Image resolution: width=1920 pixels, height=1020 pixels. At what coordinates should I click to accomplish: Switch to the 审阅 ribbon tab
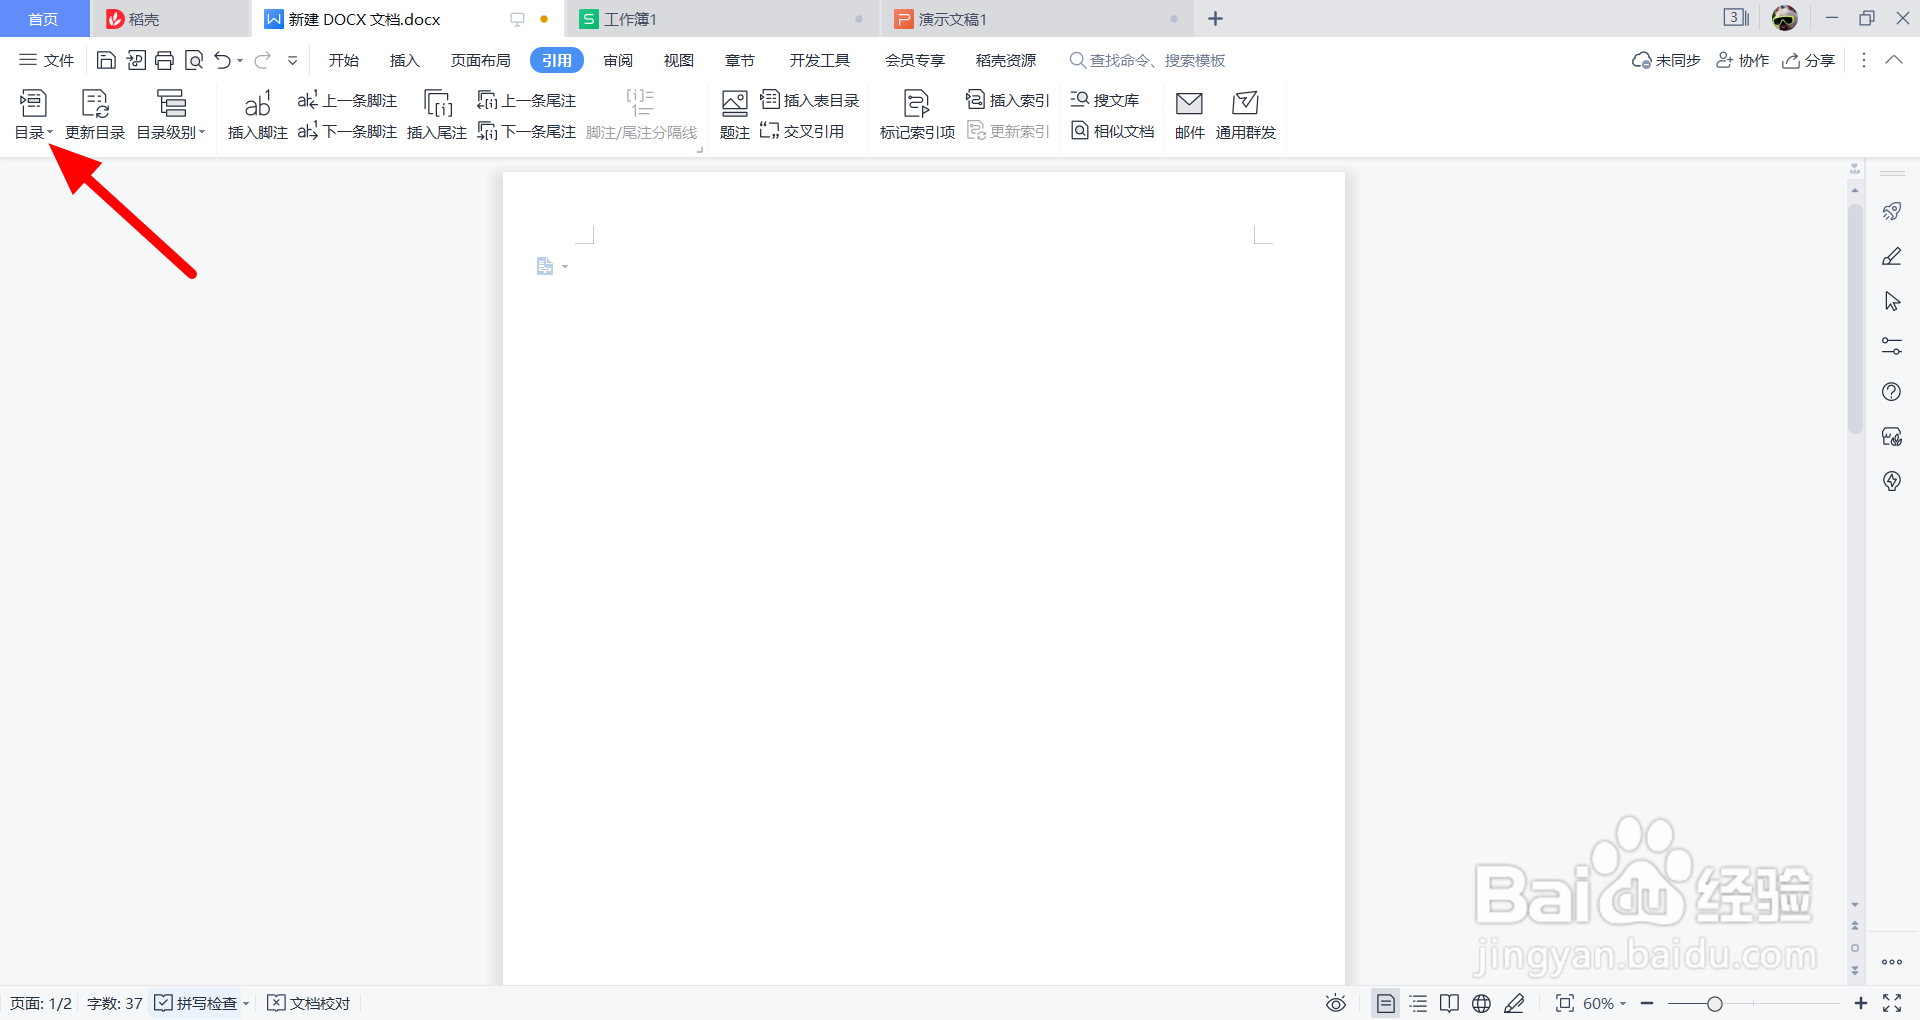pyautogui.click(x=618, y=60)
